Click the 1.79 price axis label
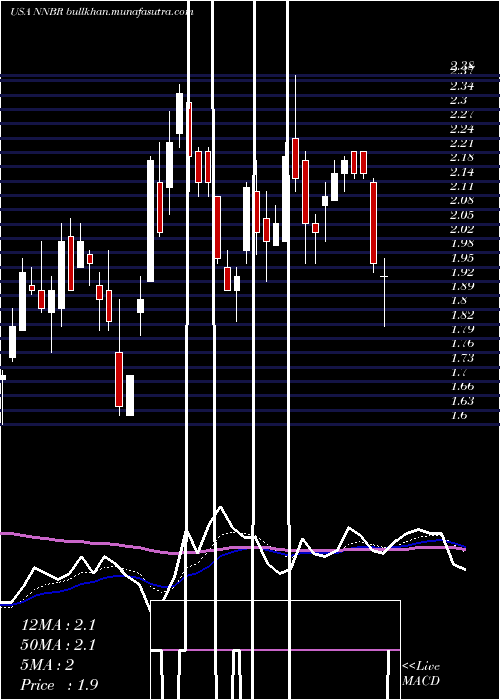 coord(462,329)
